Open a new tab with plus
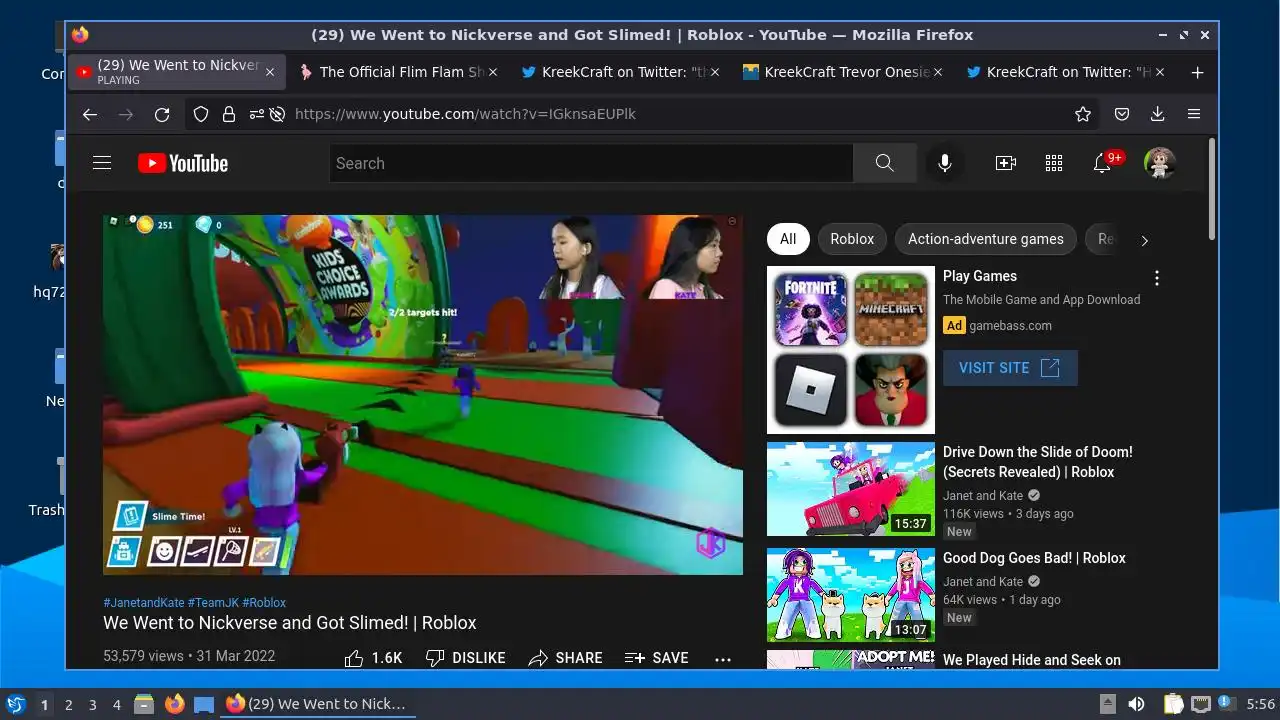This screenshot has height=720, width=1280. pyautogui.click(x=1197, y=72)
